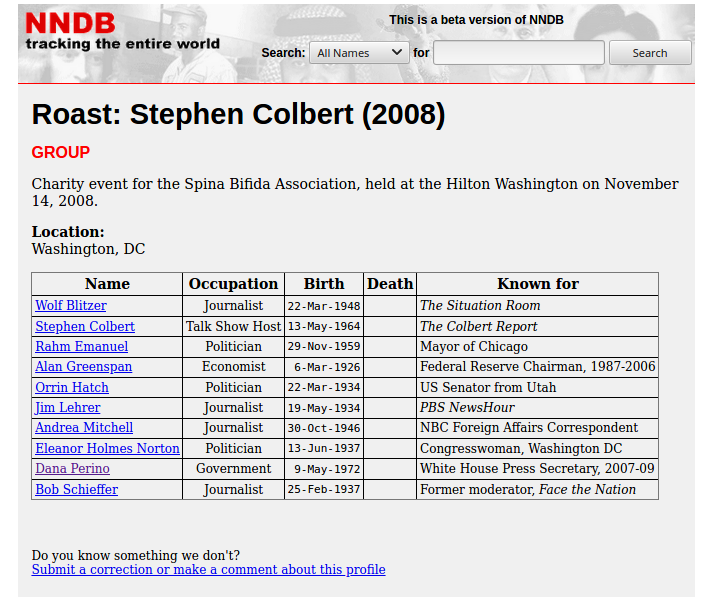Click birth date 29-Nov-1959
The width and height of the screenshot is (705, 597).
[x=324, y=347]
